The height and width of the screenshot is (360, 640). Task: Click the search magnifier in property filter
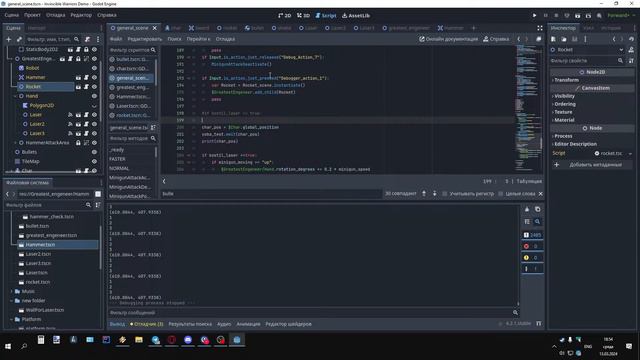620,60
